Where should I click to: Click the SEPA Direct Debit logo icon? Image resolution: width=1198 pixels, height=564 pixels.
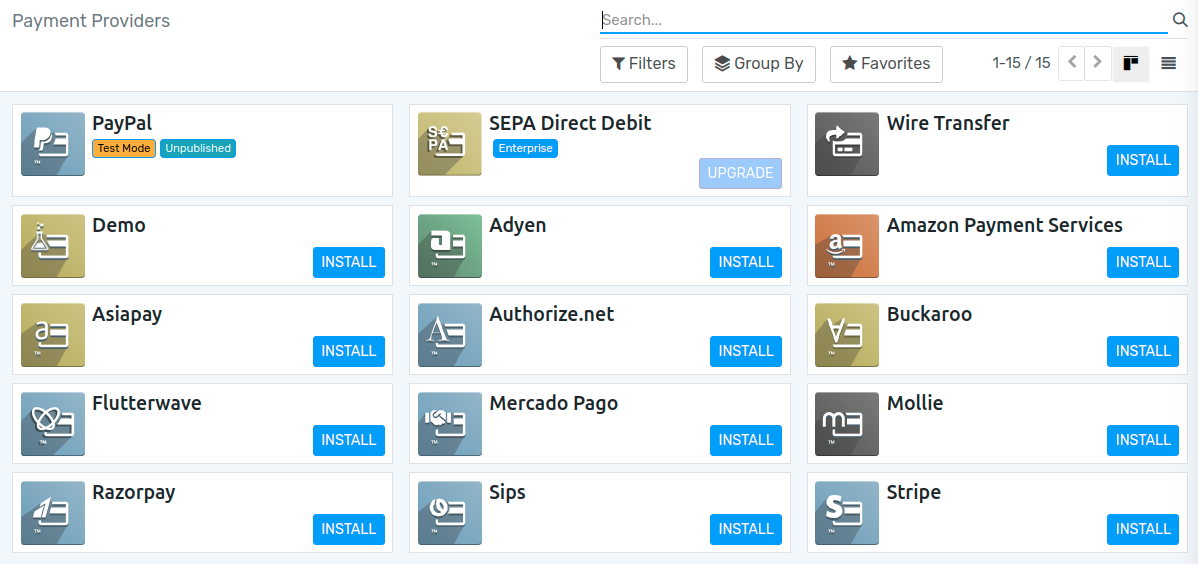[450, 144]
